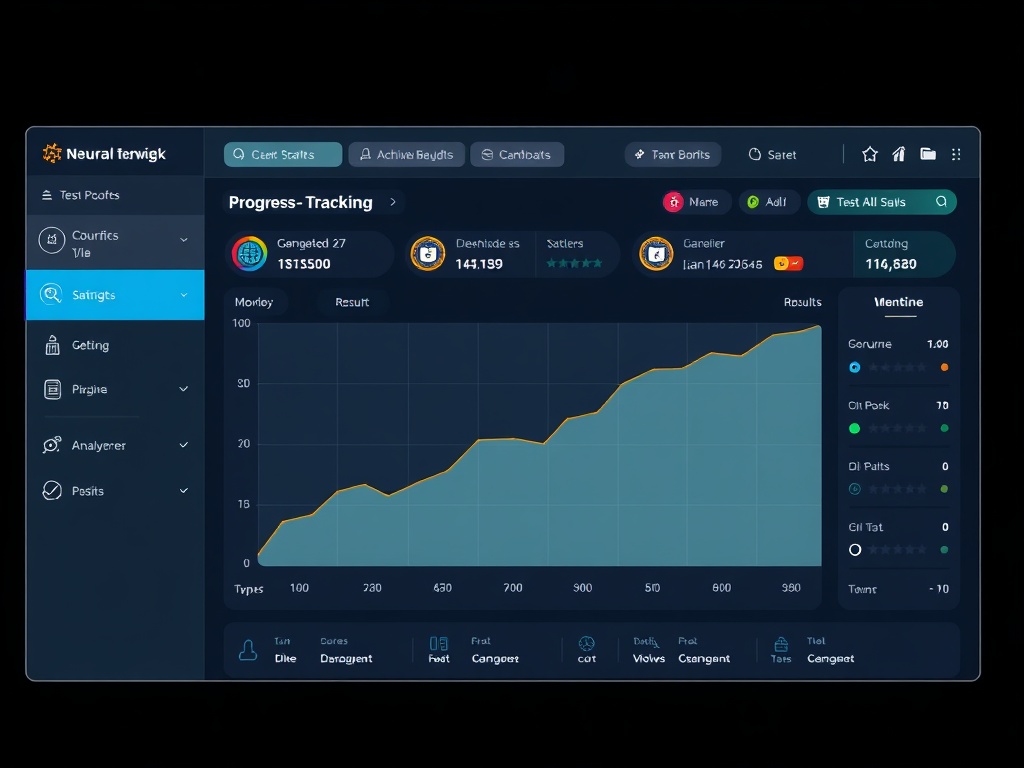Click the star icon in top toolbar

point(869,154)
